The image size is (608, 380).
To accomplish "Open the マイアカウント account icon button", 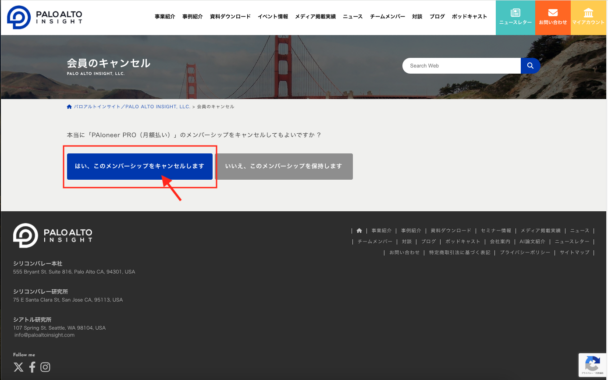I will (x=588, y=17).
